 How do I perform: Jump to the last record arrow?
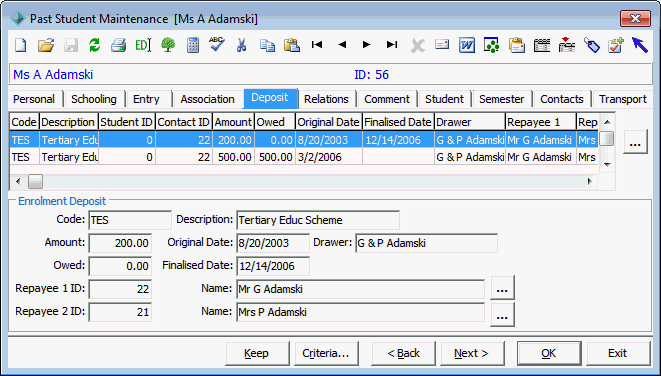point(392,44)
